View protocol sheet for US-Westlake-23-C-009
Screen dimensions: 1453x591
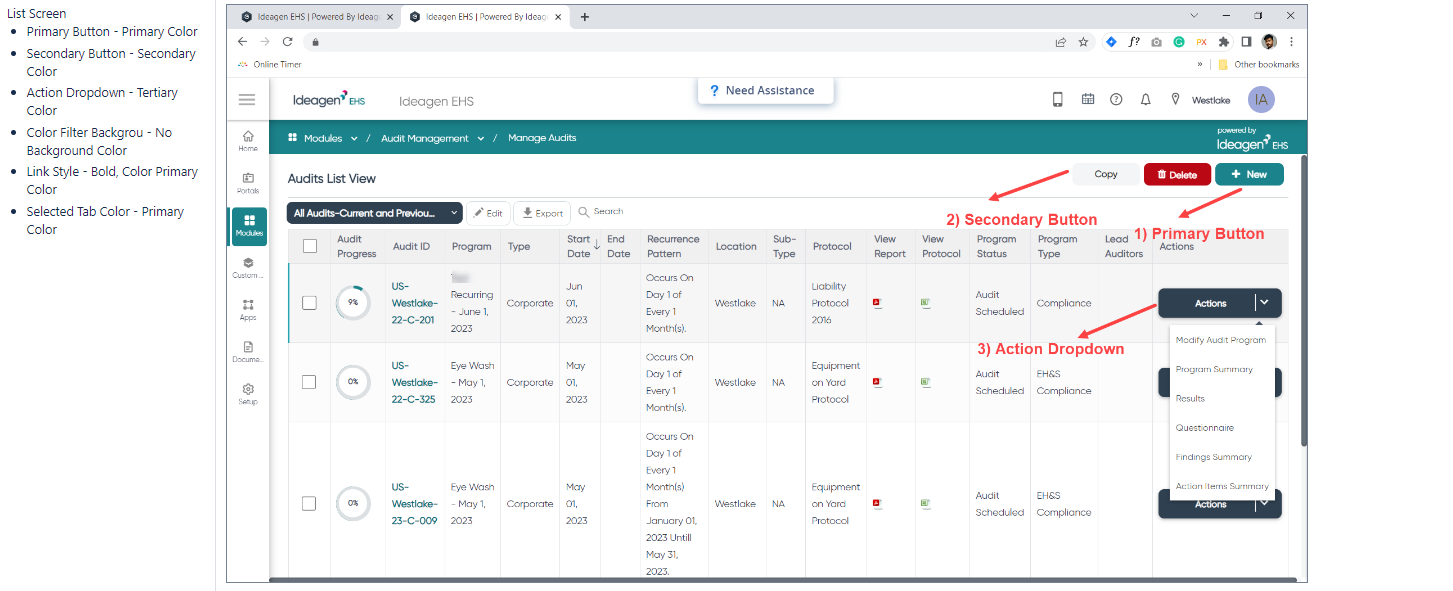[x=925, y=504]
